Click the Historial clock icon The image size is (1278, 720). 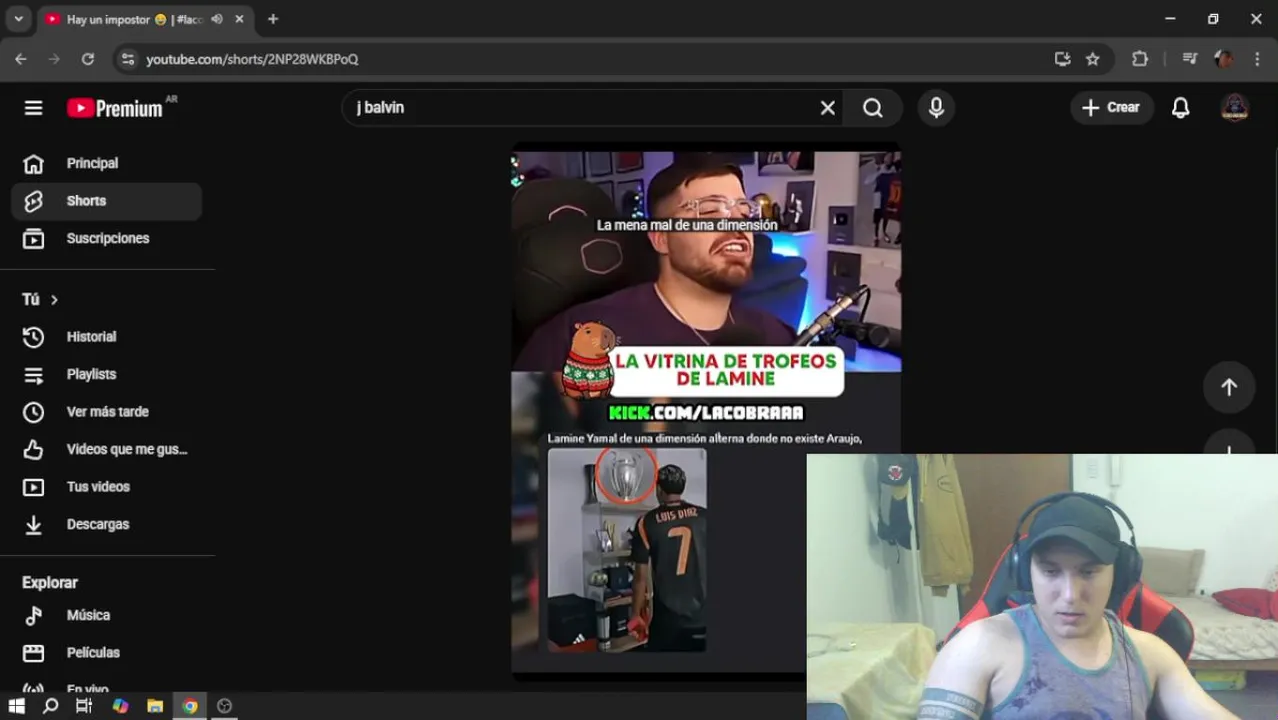pos(34,337)
